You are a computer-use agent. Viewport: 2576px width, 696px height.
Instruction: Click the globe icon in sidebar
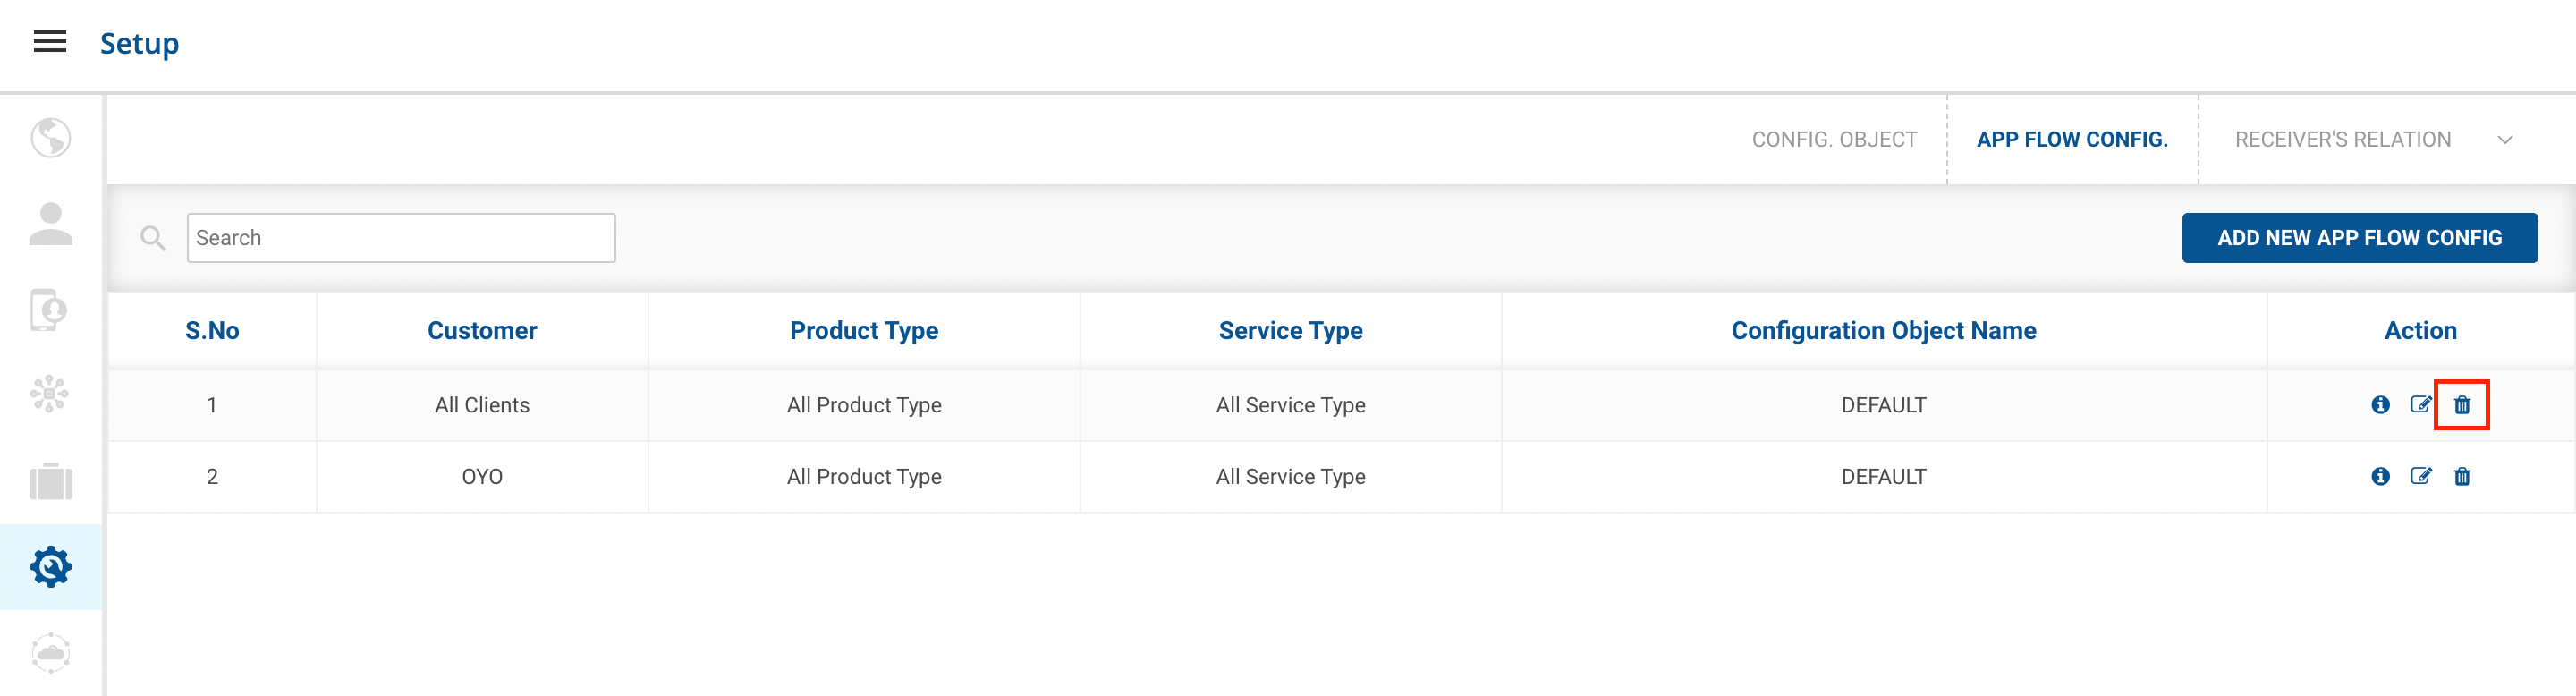coord(50,138)
